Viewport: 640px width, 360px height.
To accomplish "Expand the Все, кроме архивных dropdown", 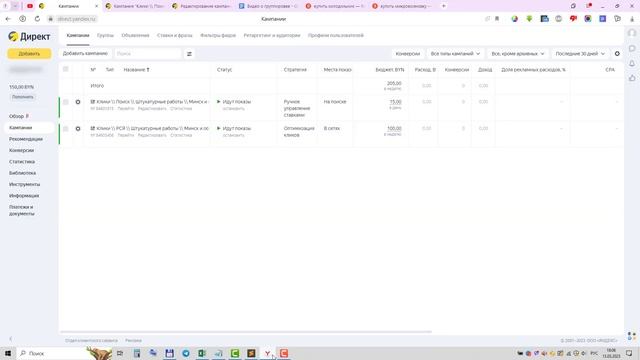I will [518, 54].
